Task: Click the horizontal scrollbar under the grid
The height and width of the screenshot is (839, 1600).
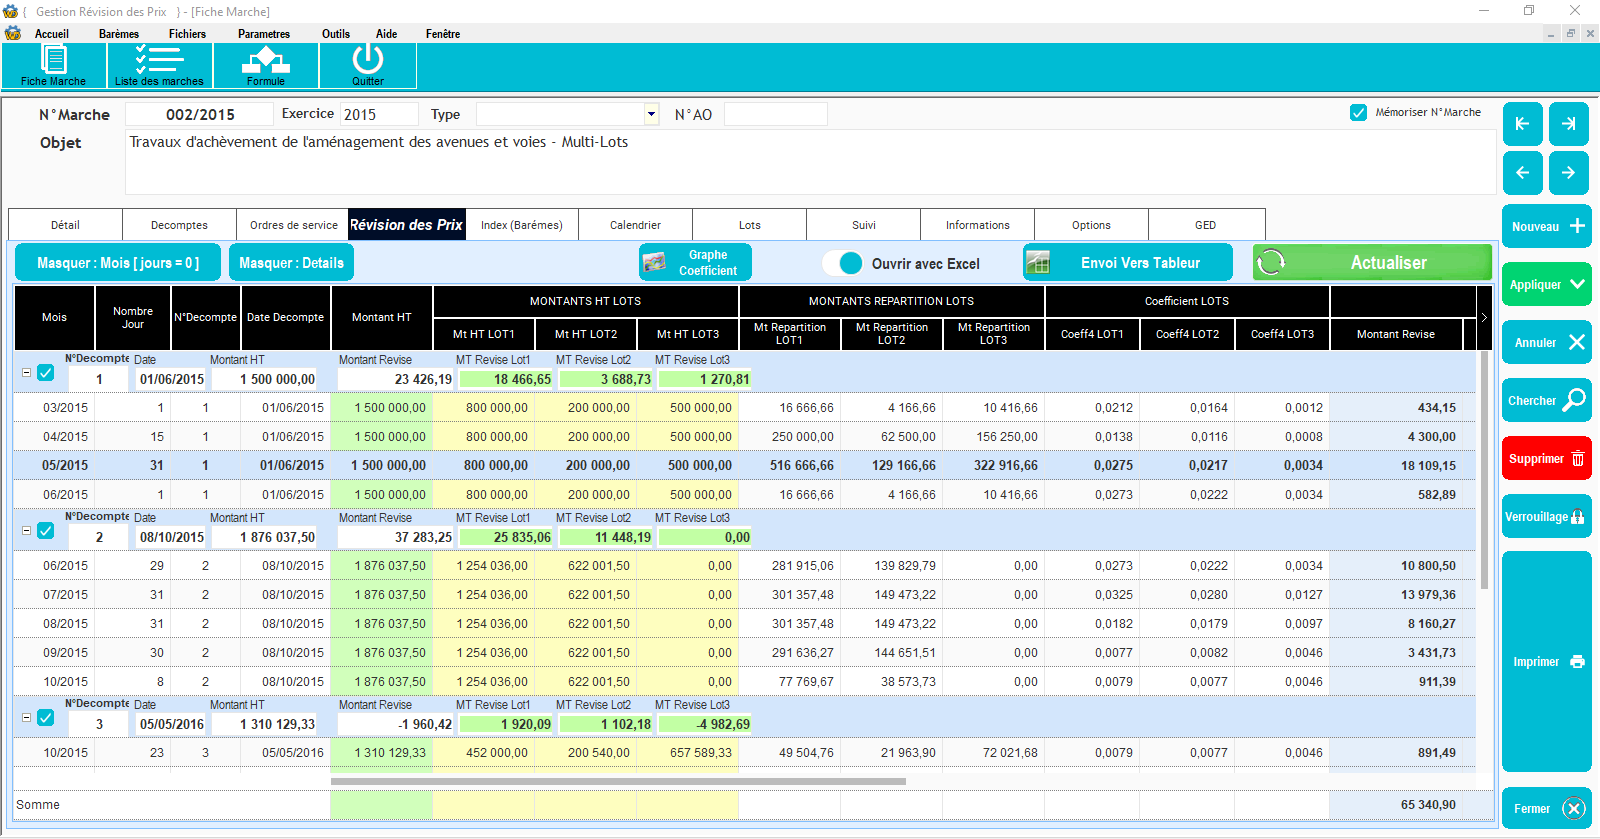Action: pos(618,782)
